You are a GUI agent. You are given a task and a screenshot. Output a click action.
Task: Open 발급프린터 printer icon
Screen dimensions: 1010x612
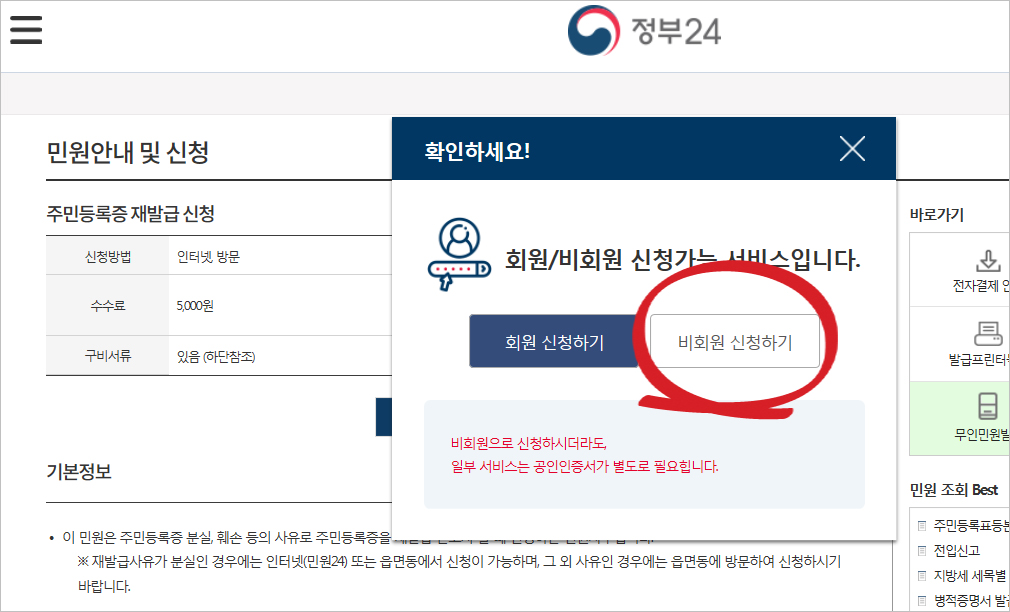(x=987, y=334)
